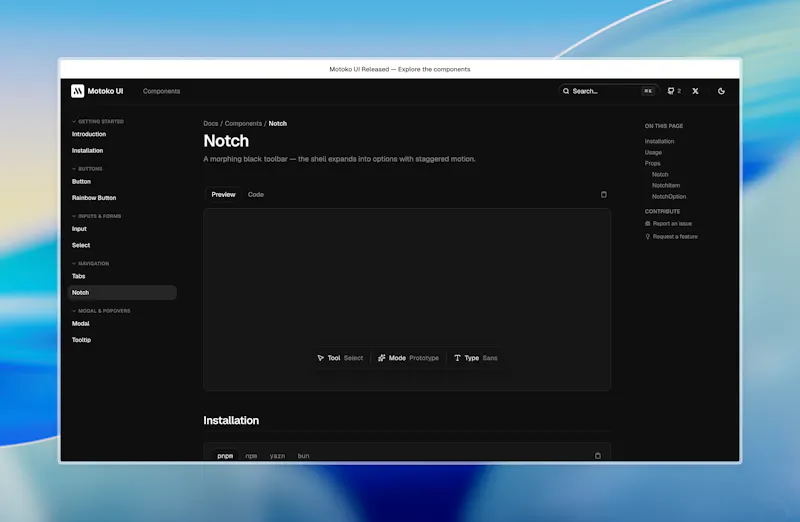800x522 pixels.
Task: Click the Select value in notch toolbar
Action: pyautogui.click(x=353, y=358)
